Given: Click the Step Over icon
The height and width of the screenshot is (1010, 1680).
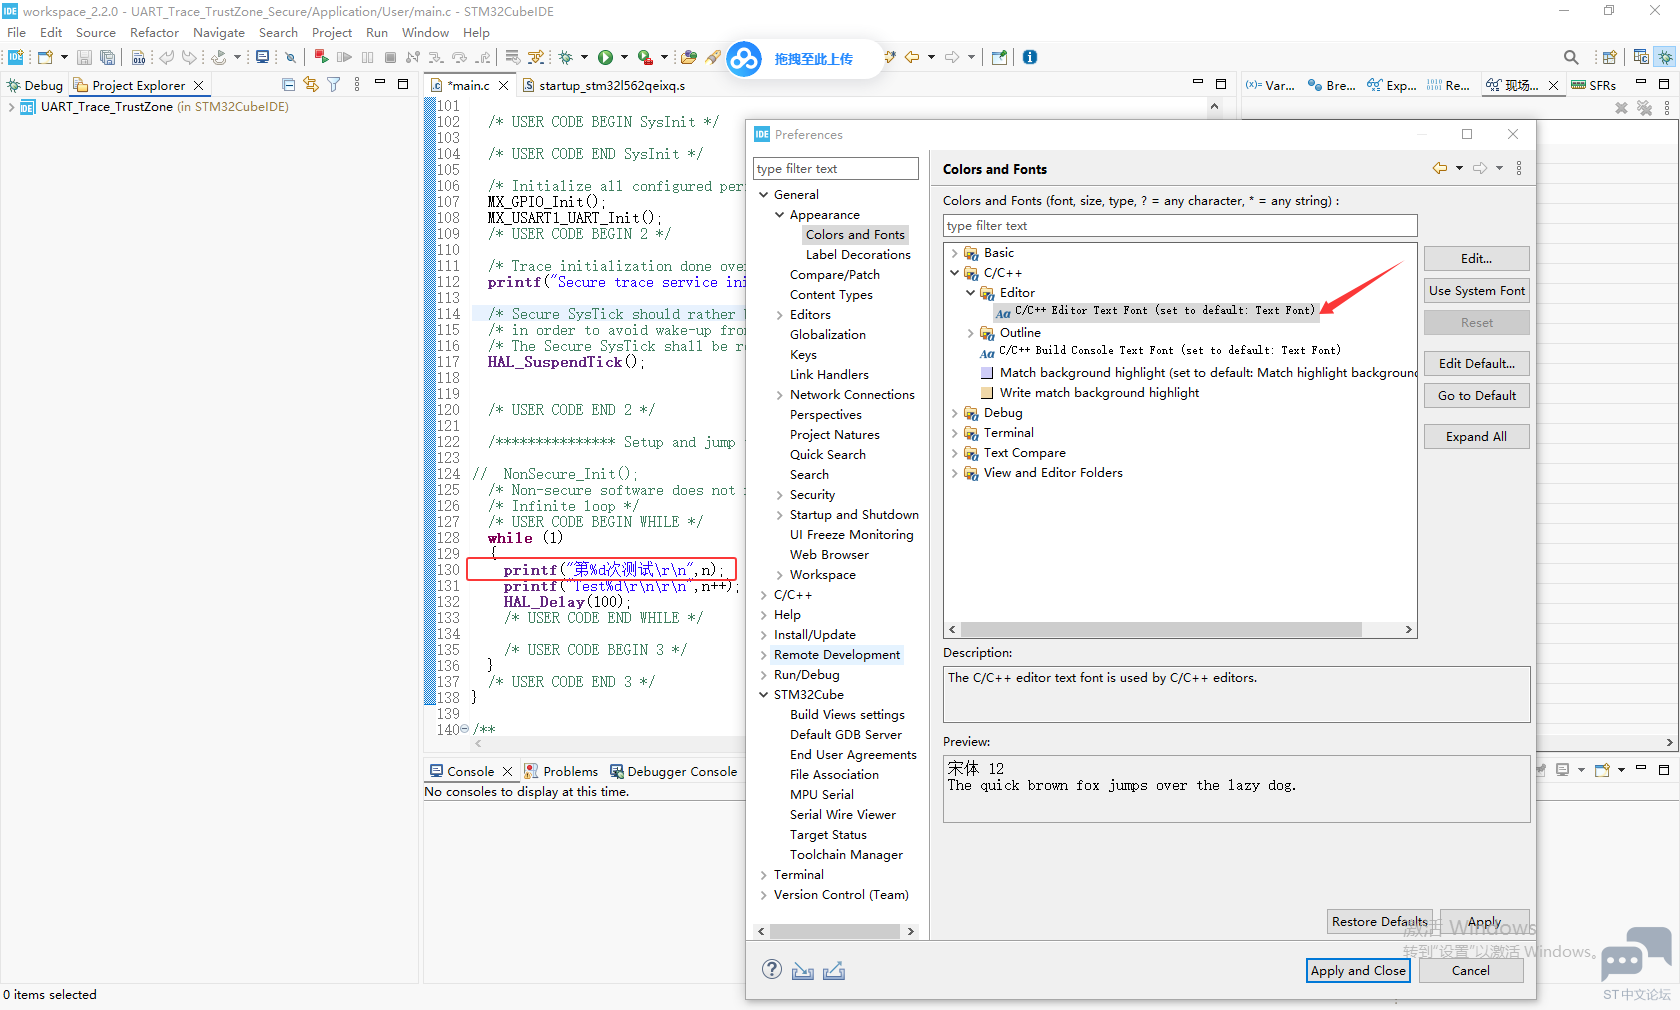Looking at the screenshot, I should [459, 58].
